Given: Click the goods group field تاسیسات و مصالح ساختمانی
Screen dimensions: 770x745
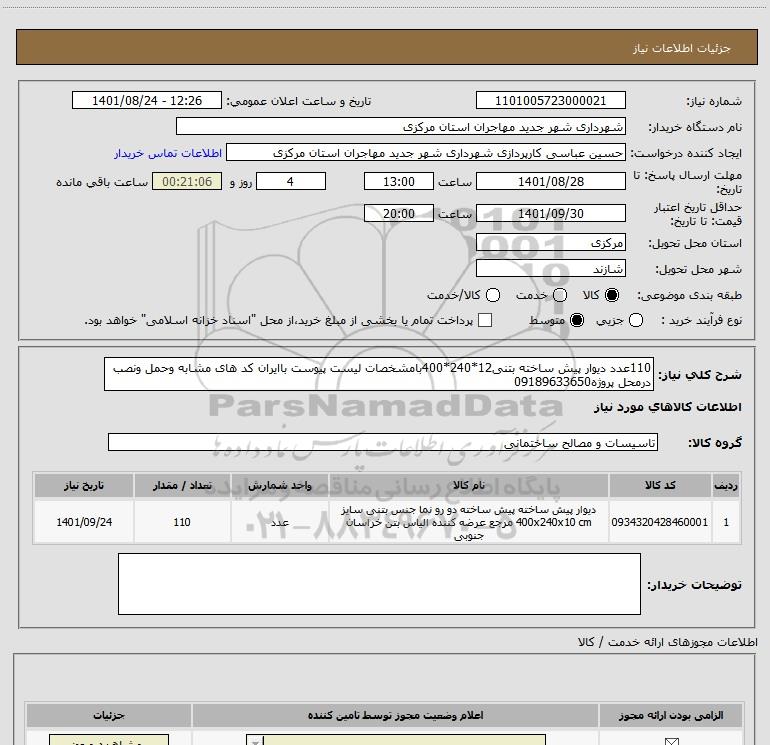Looking at the screenshot, I should point(383,442).
